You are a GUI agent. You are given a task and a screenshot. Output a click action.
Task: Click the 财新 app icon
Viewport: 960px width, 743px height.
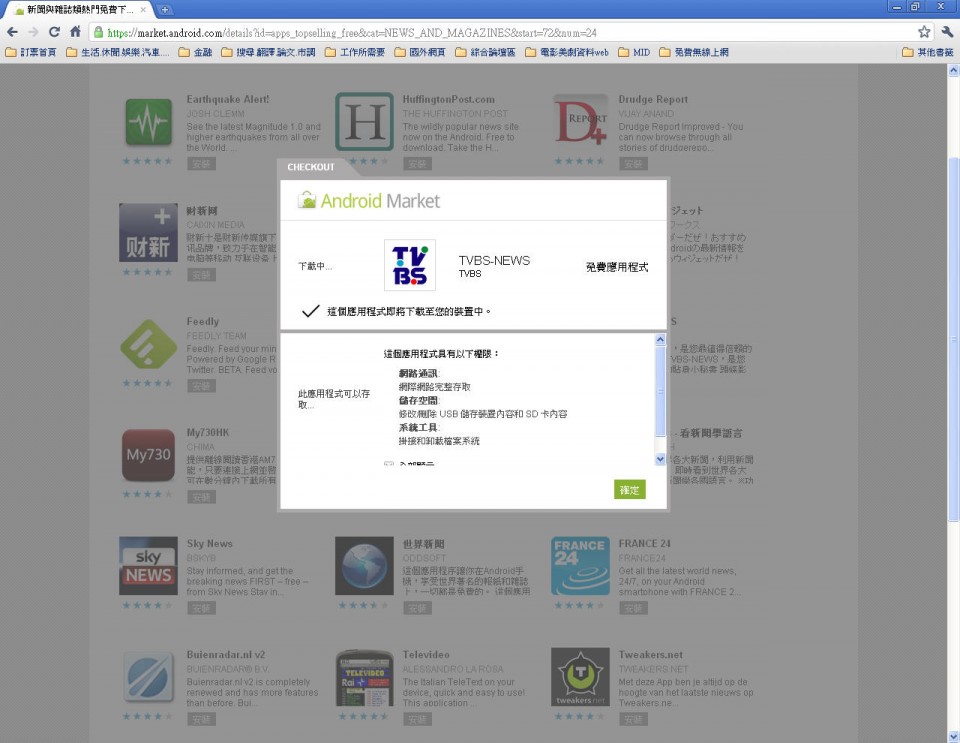pyautogui.click(x=148, y=233)
